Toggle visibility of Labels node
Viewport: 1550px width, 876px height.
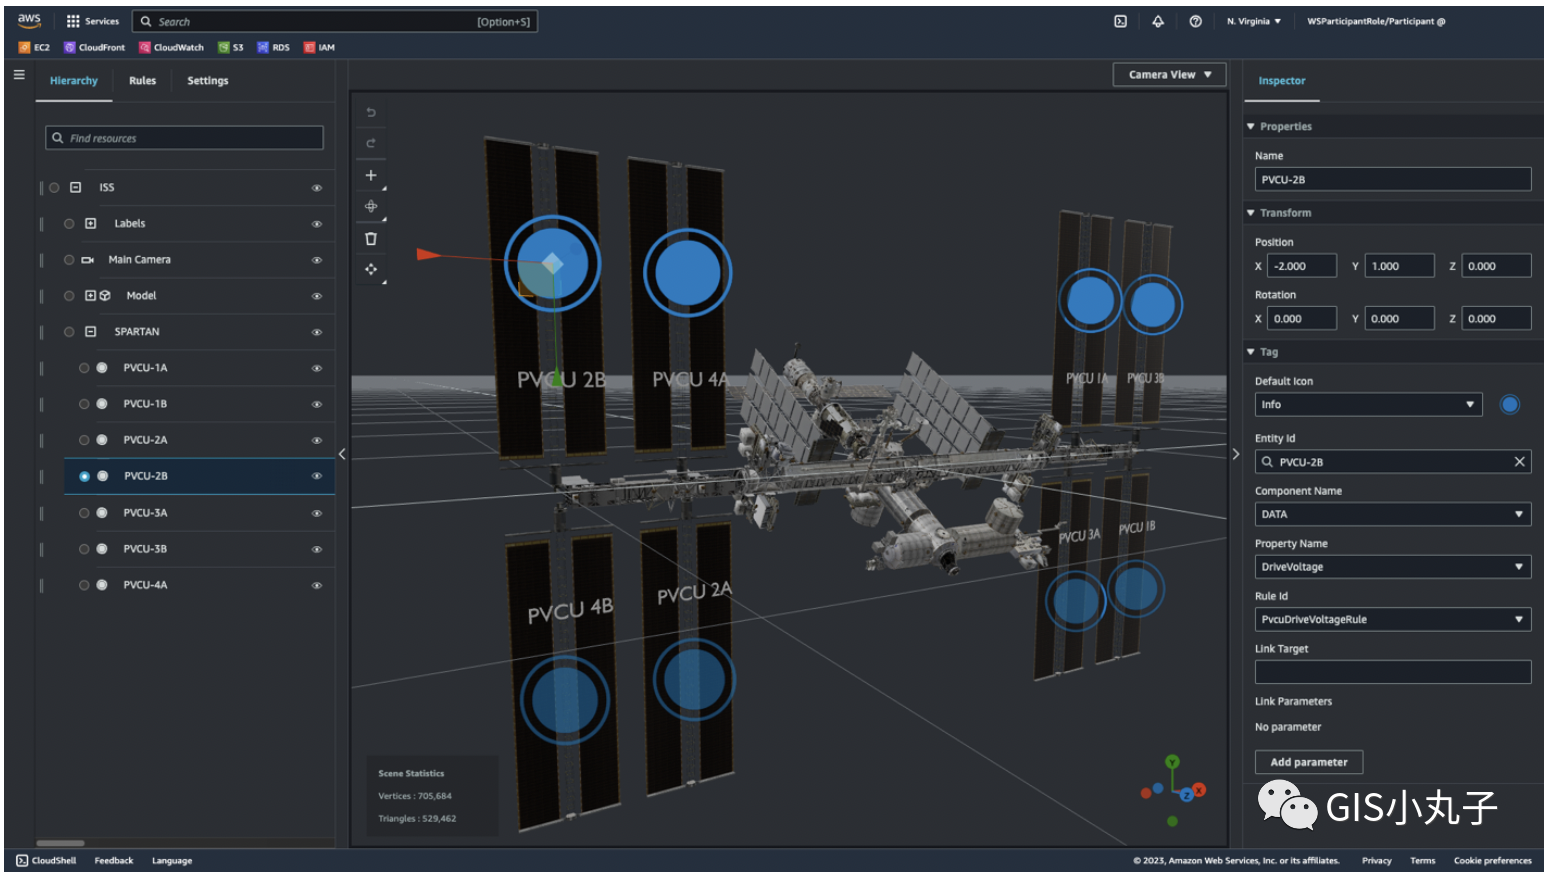tap(317, 224)
